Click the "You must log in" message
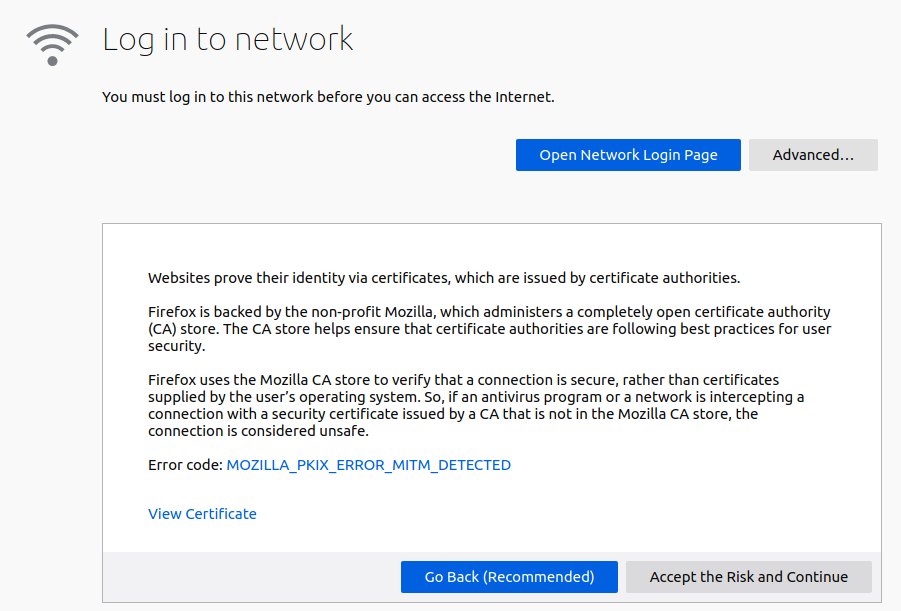 click(x=327, y=97)
